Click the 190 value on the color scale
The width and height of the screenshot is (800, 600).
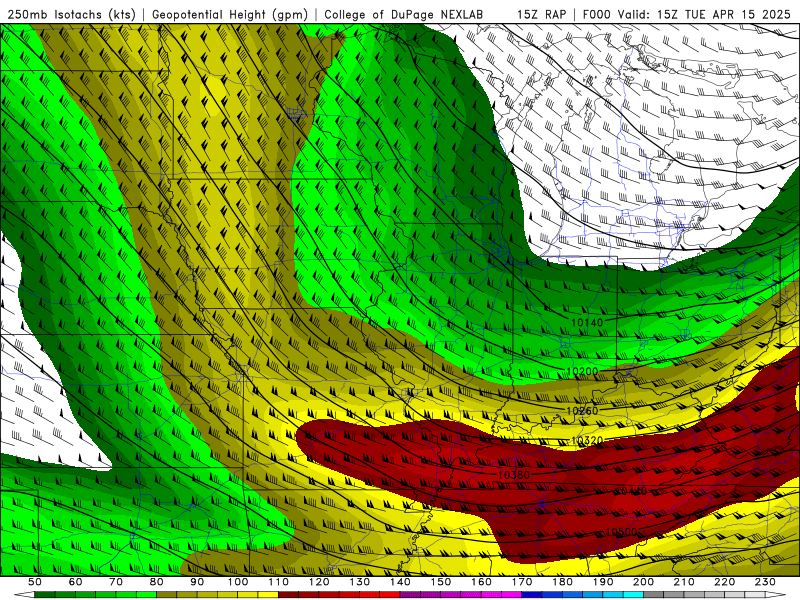(x=603, y=582)
